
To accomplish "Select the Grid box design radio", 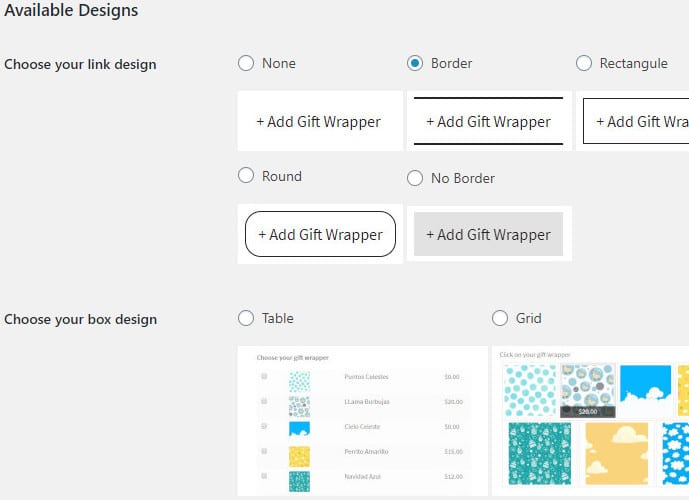I will 500,318.
